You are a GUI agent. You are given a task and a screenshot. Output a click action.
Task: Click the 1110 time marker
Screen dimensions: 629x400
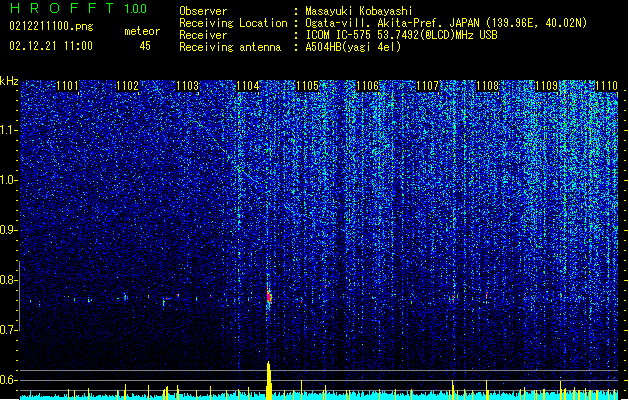pyautogui.click(x=607, y=86)
